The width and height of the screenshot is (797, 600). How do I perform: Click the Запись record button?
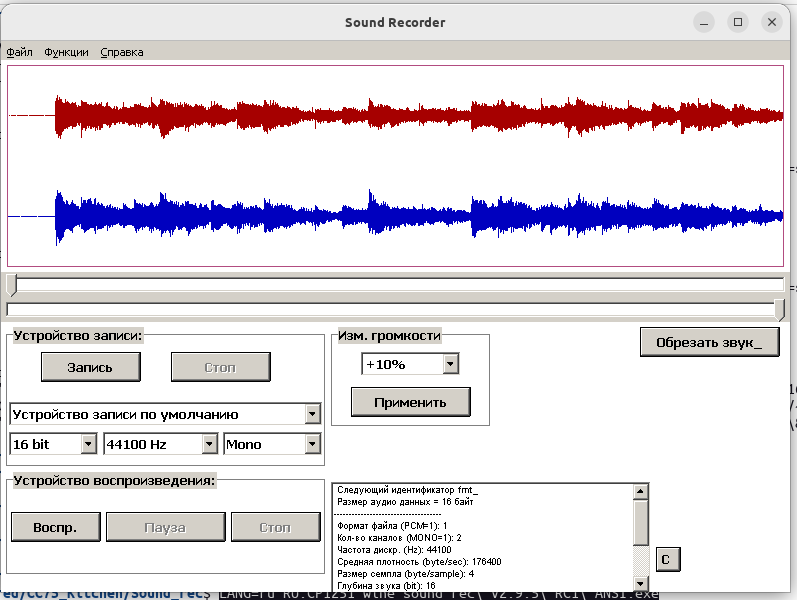tap(90, 367)
